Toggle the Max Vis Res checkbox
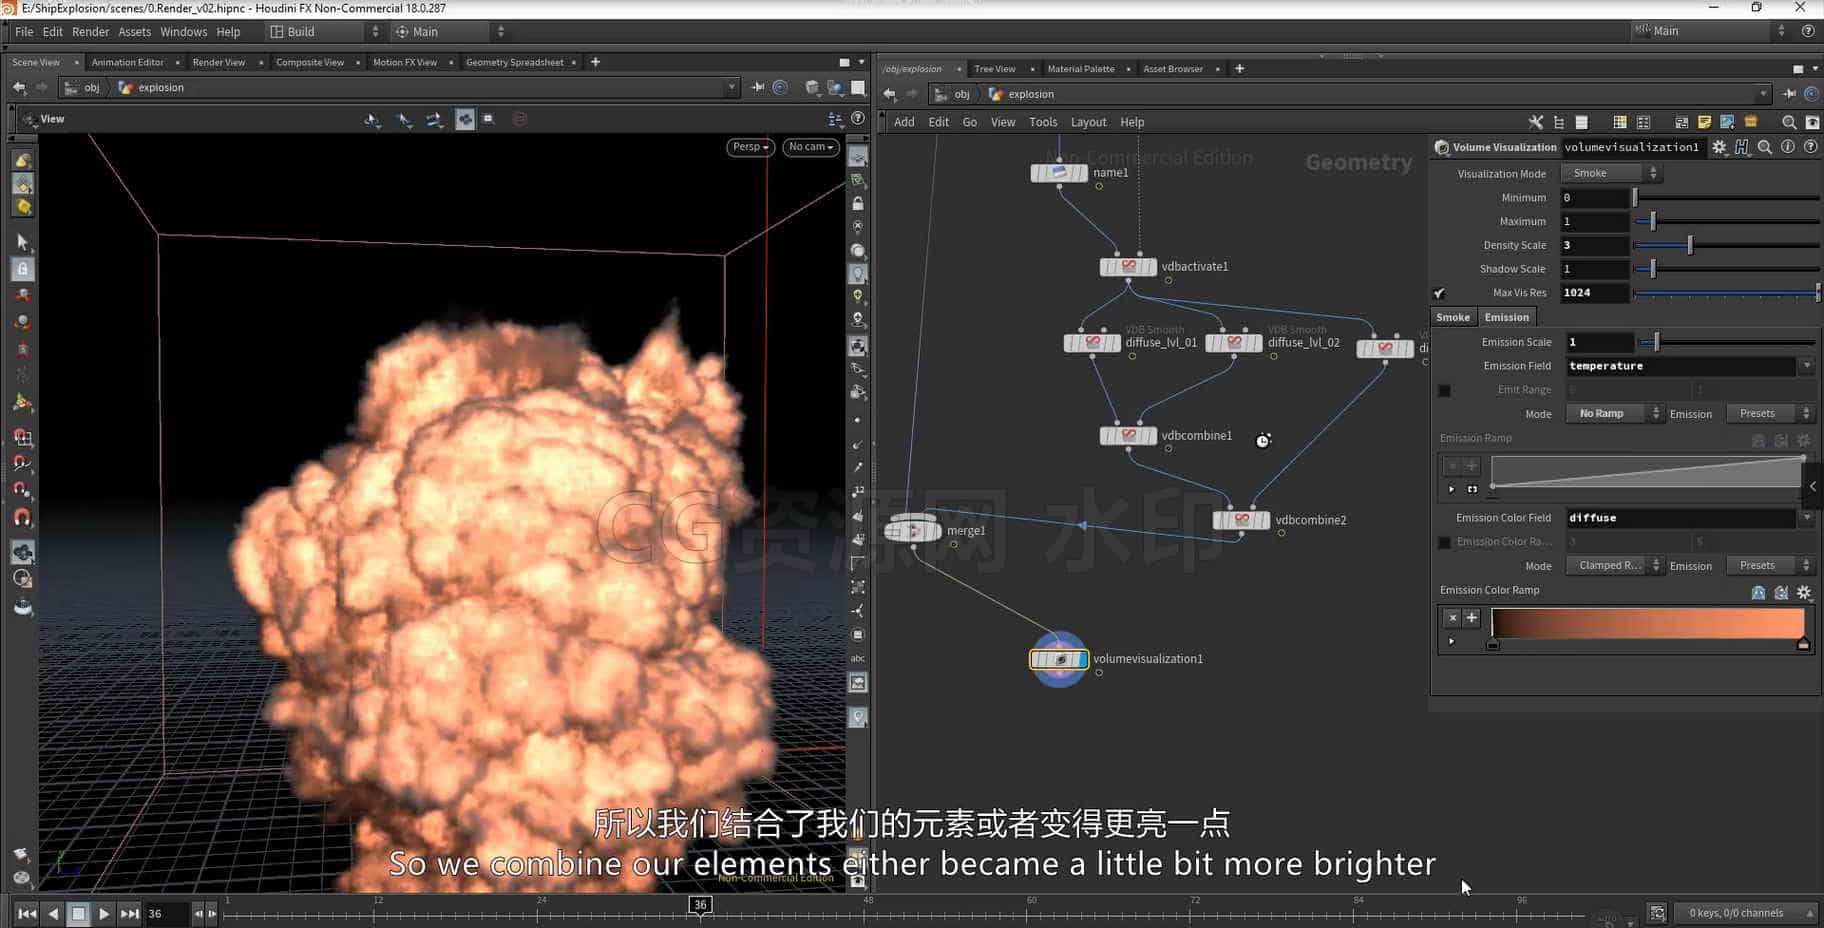Viewport: 1824px width, 928px height. tap(1439, 293)
